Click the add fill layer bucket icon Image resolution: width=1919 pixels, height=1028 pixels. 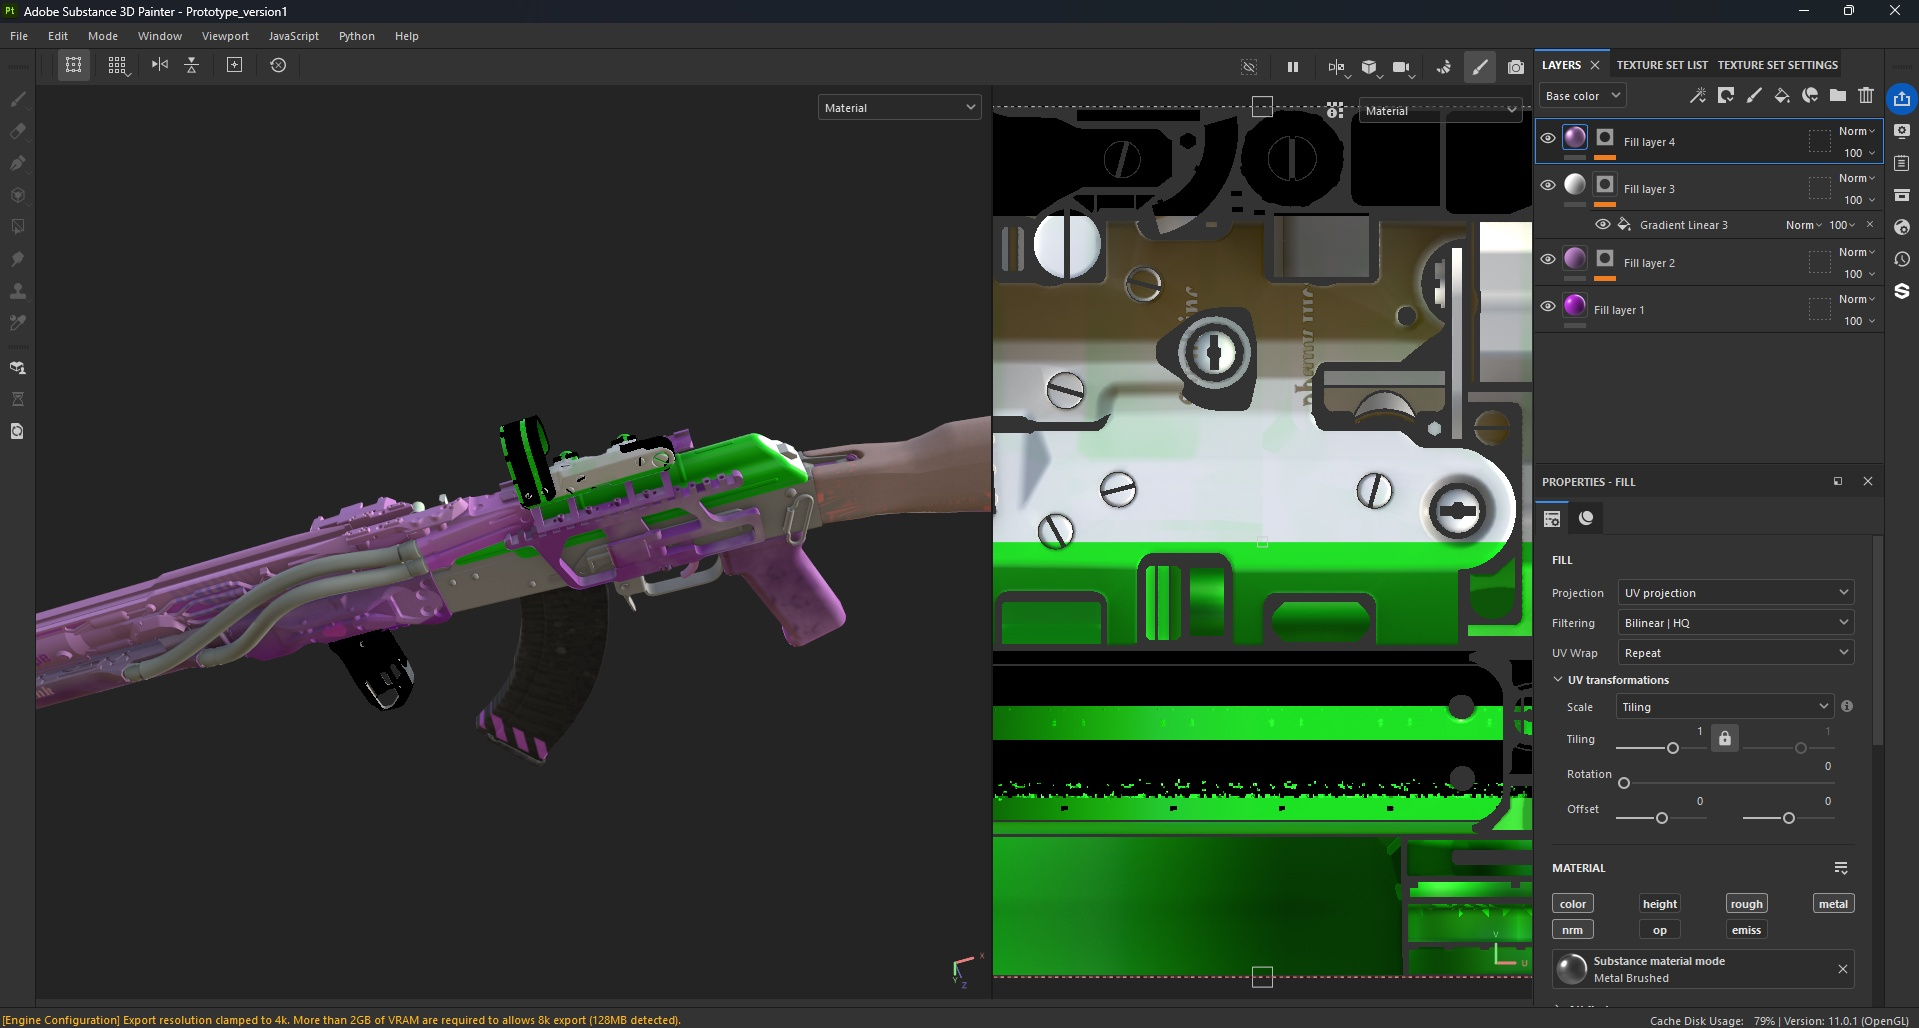point(1782,96)
